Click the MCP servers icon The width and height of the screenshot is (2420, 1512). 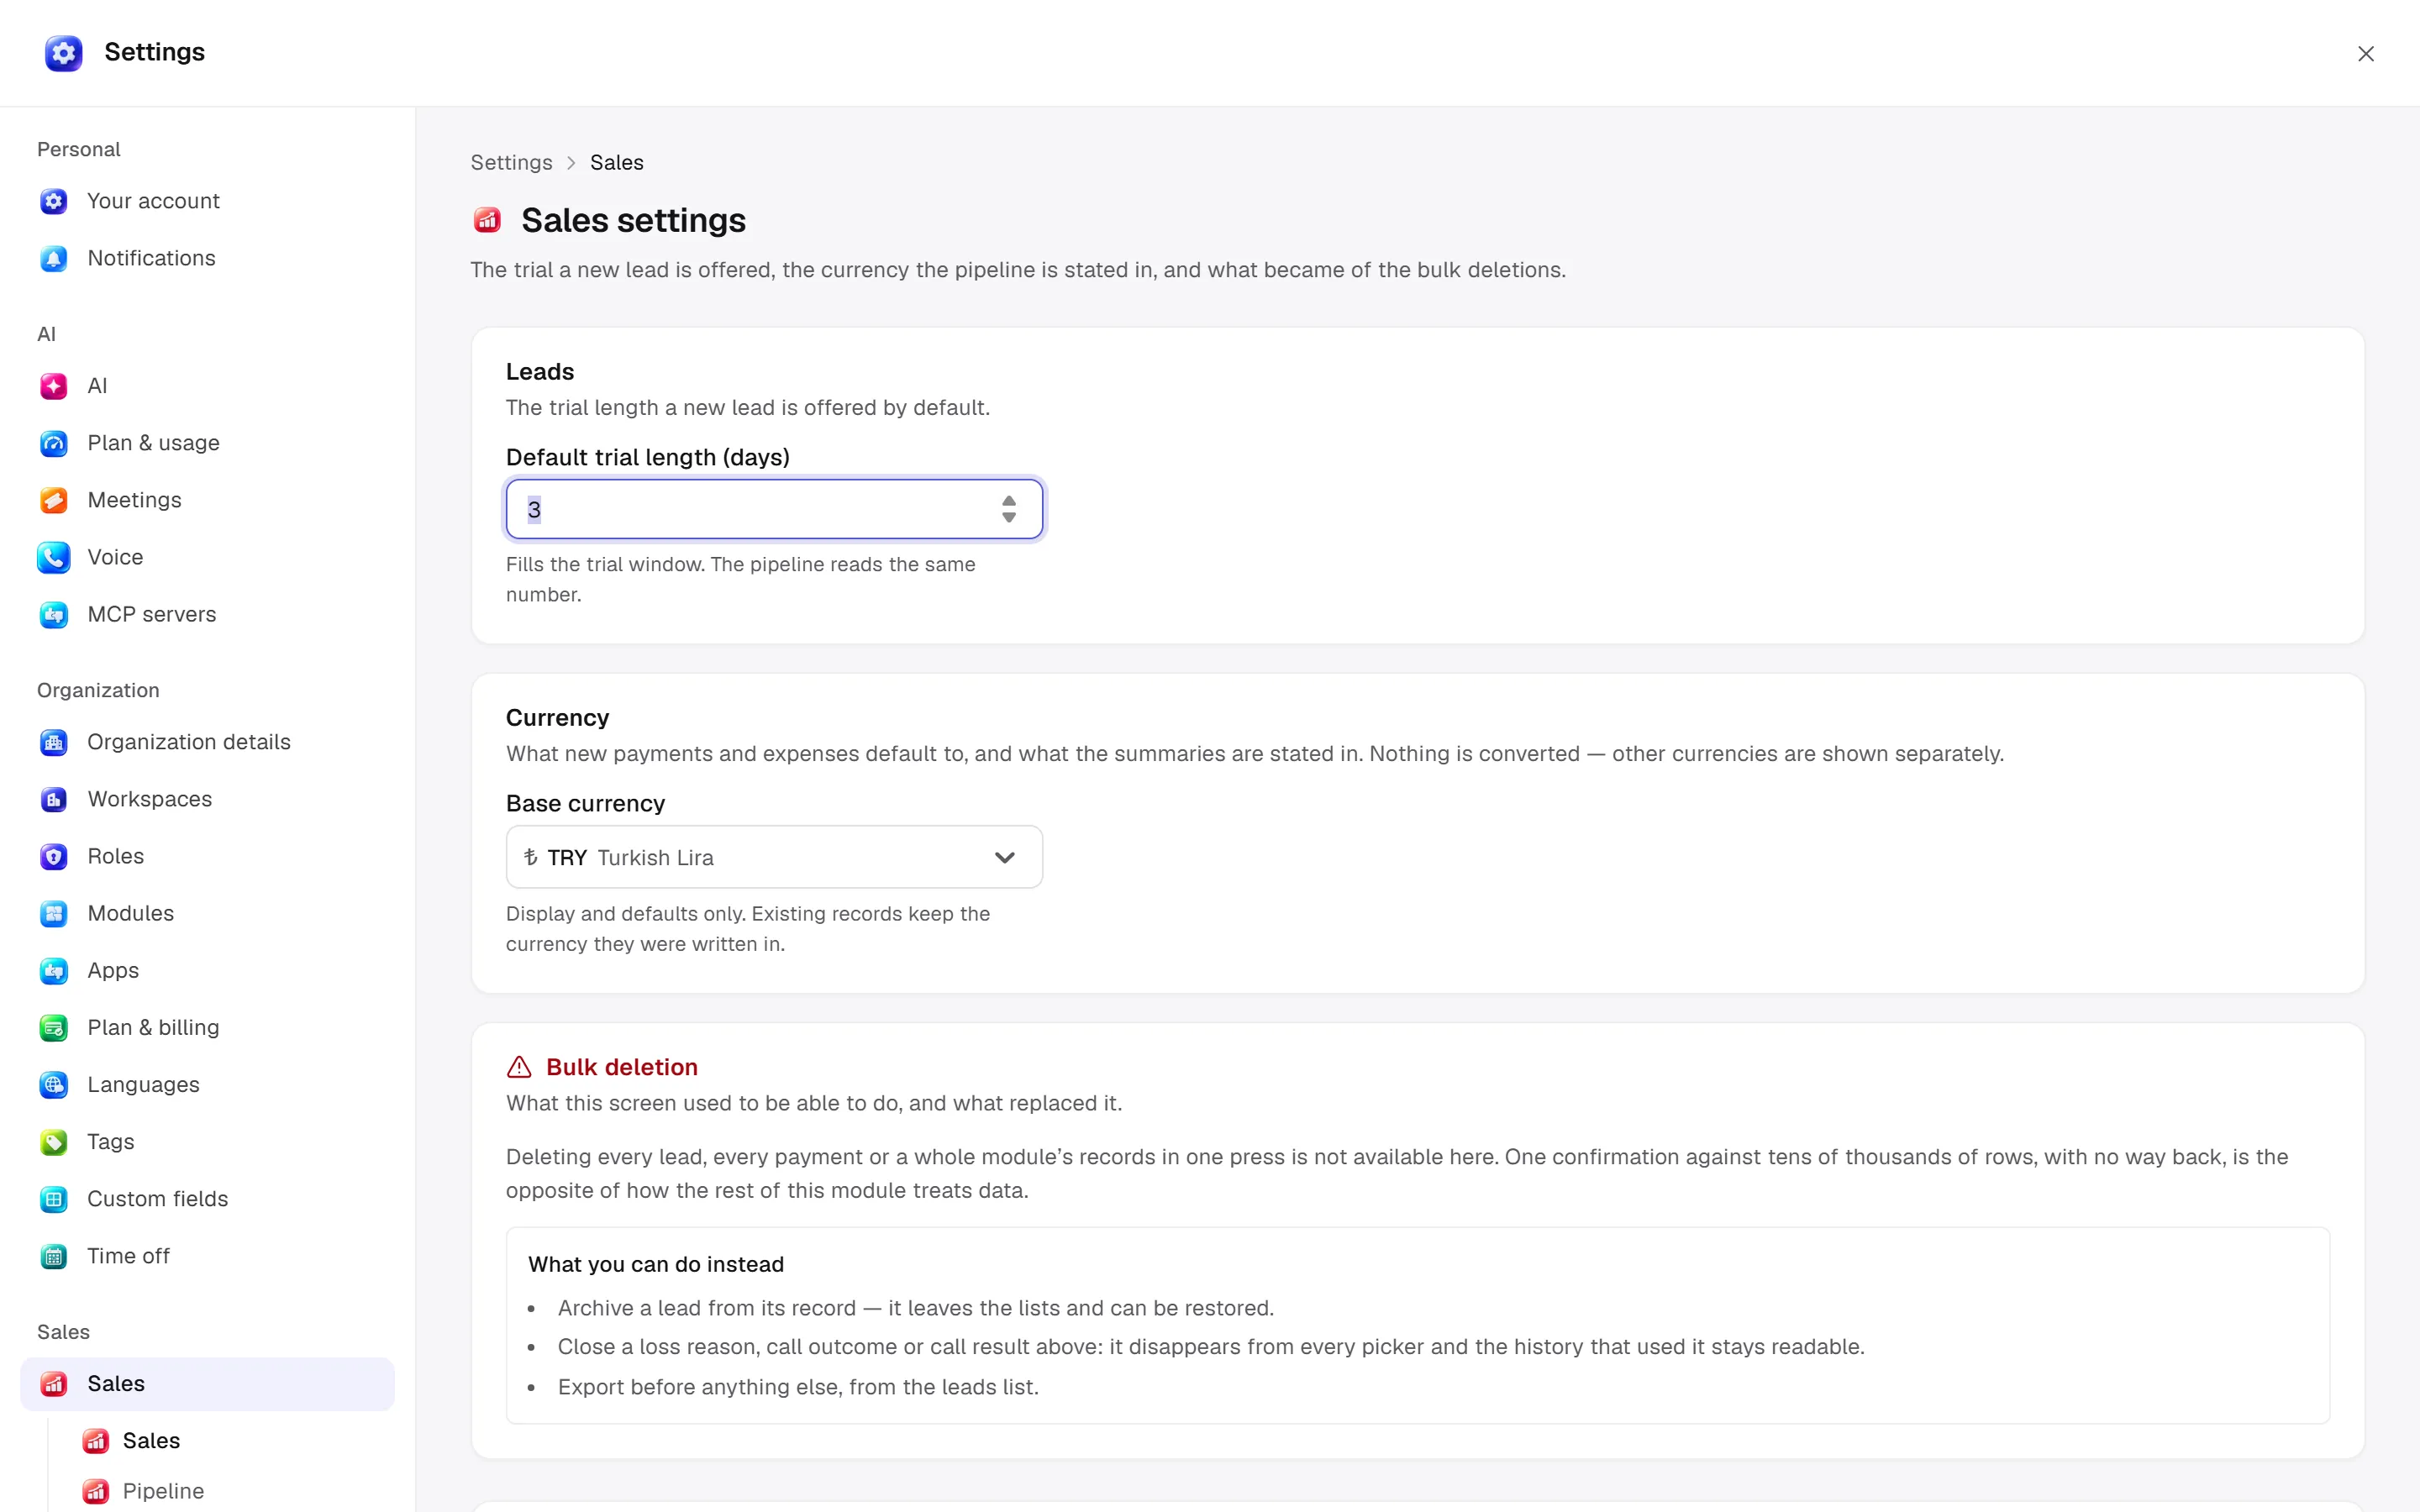click(54, 614)
